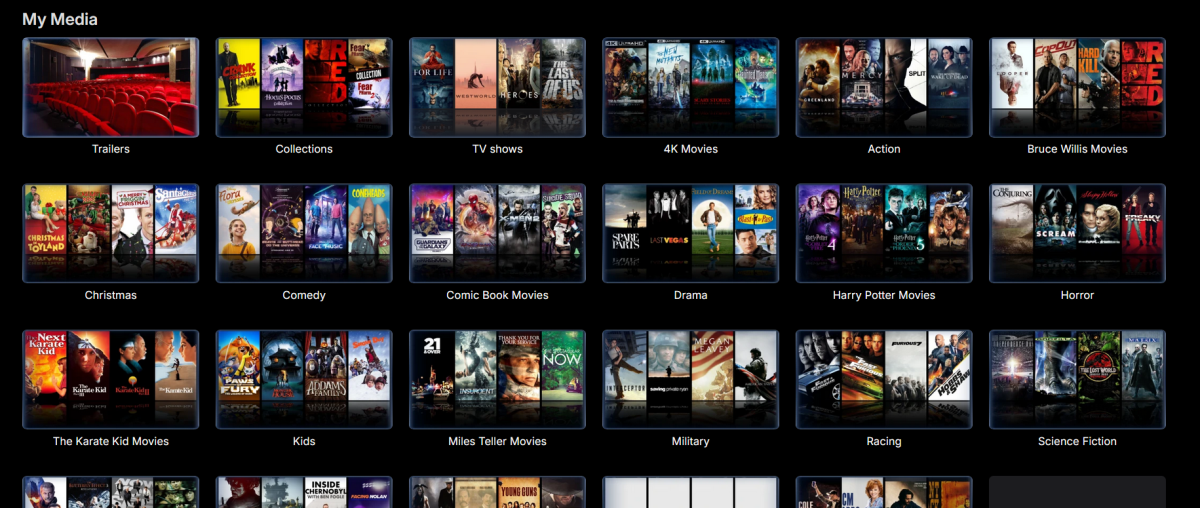Open the Horror library thumbnail

coord(1077,233)
